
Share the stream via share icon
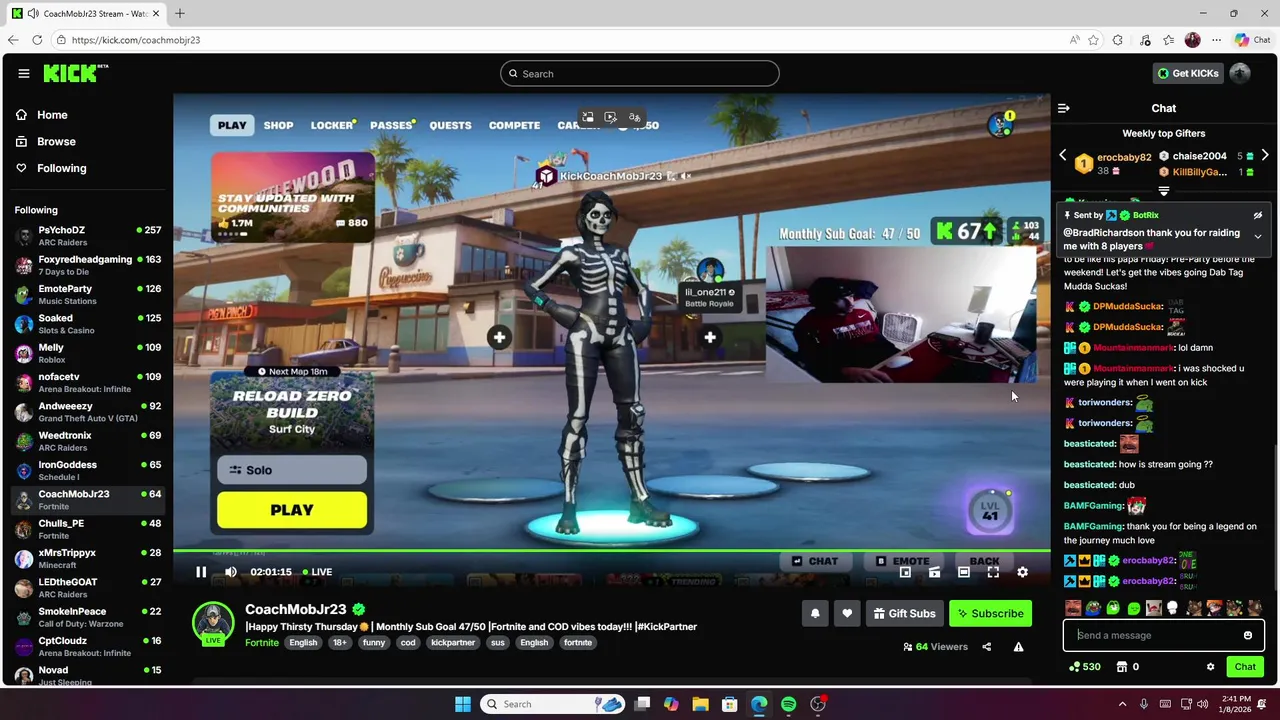[x=986, y=647]
